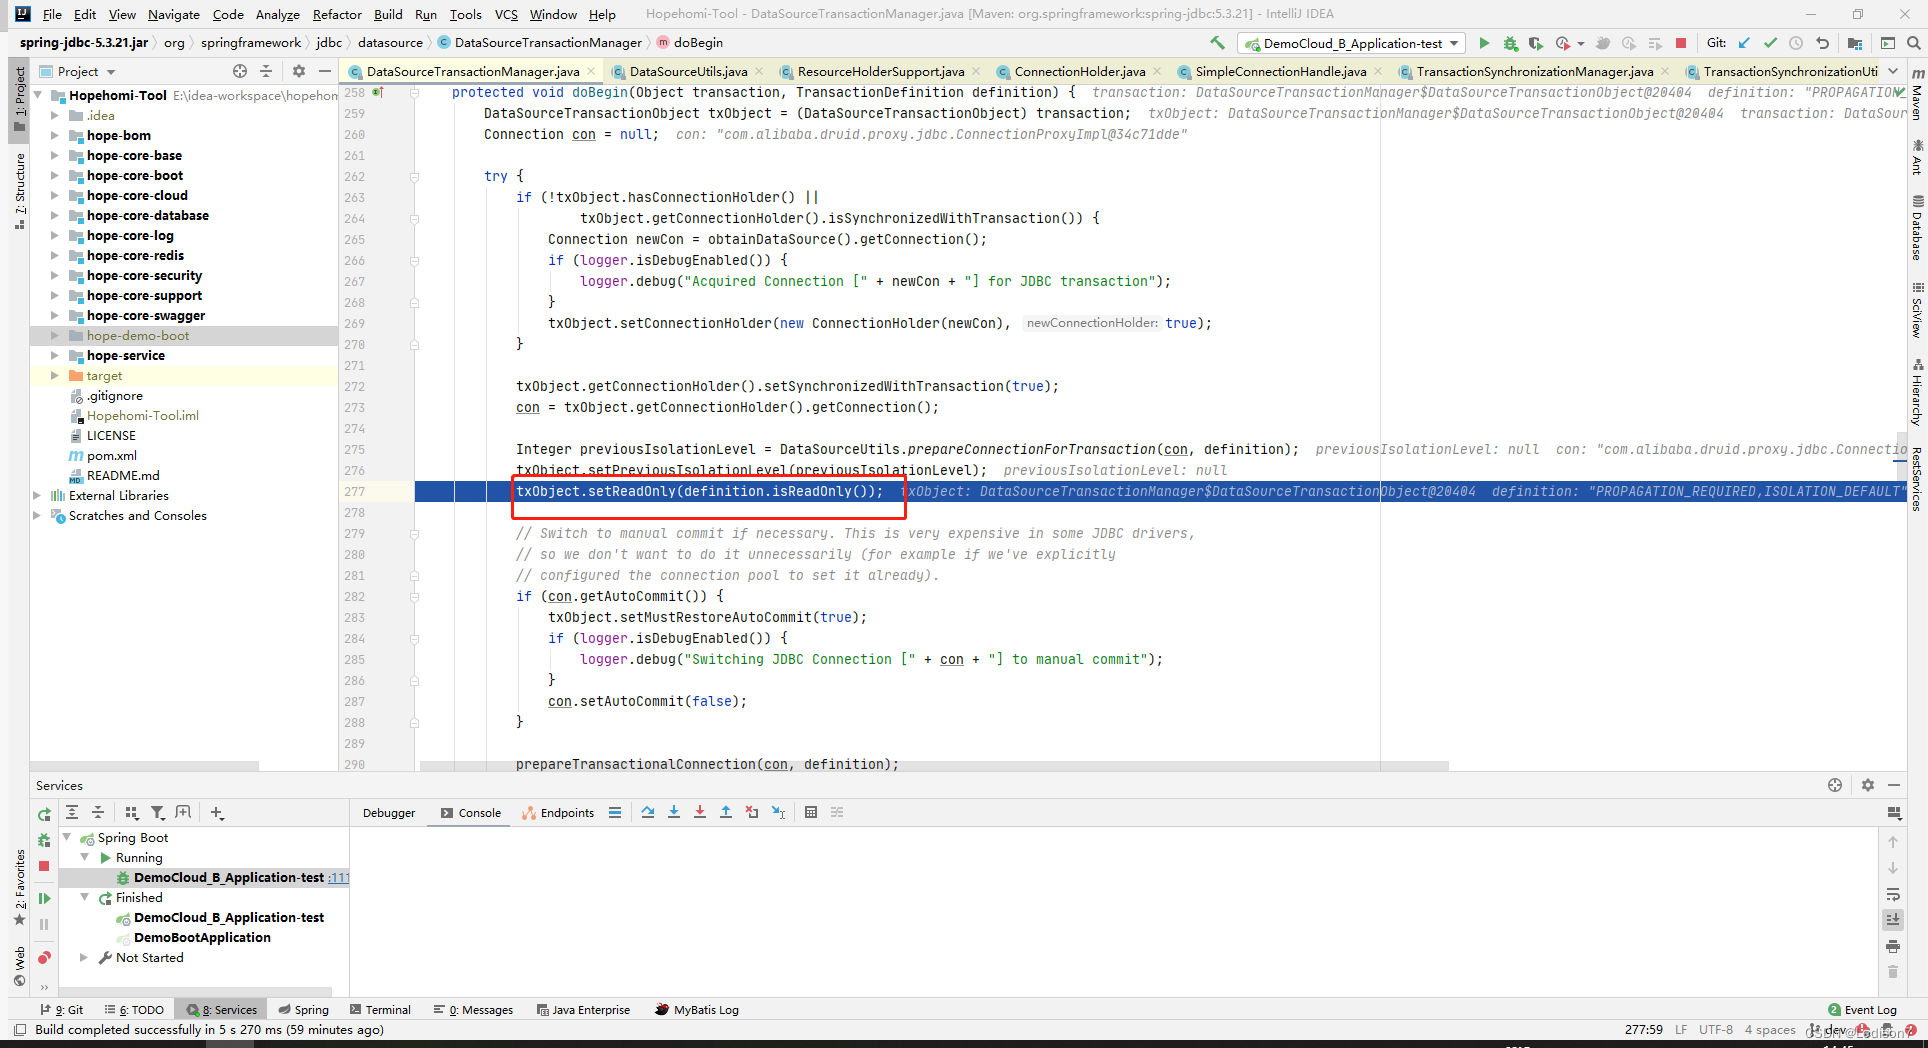Commit changes with the green checkmark

tap(1770, 43)
